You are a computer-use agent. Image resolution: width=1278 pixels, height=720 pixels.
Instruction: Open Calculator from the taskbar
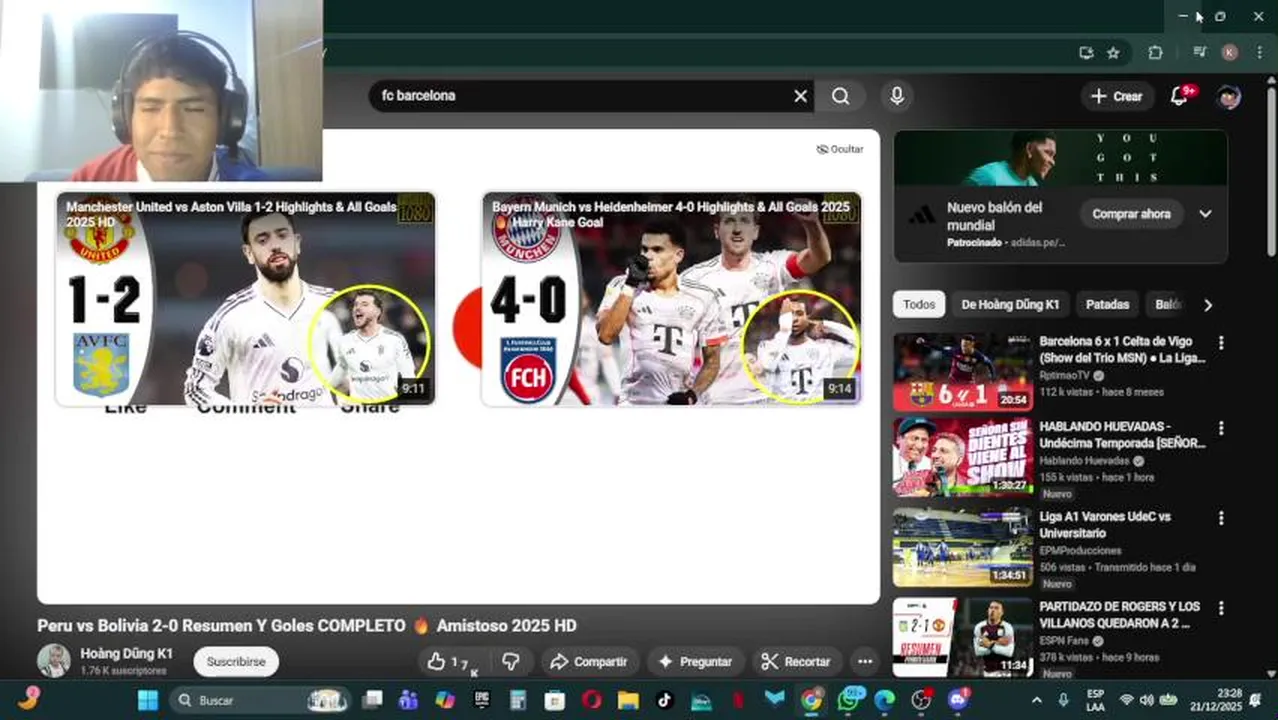point(518,700)
